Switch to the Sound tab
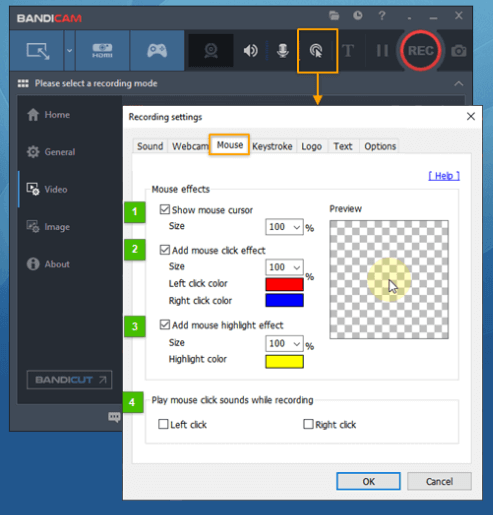This screenshot has height=515, width=493. 150,146
